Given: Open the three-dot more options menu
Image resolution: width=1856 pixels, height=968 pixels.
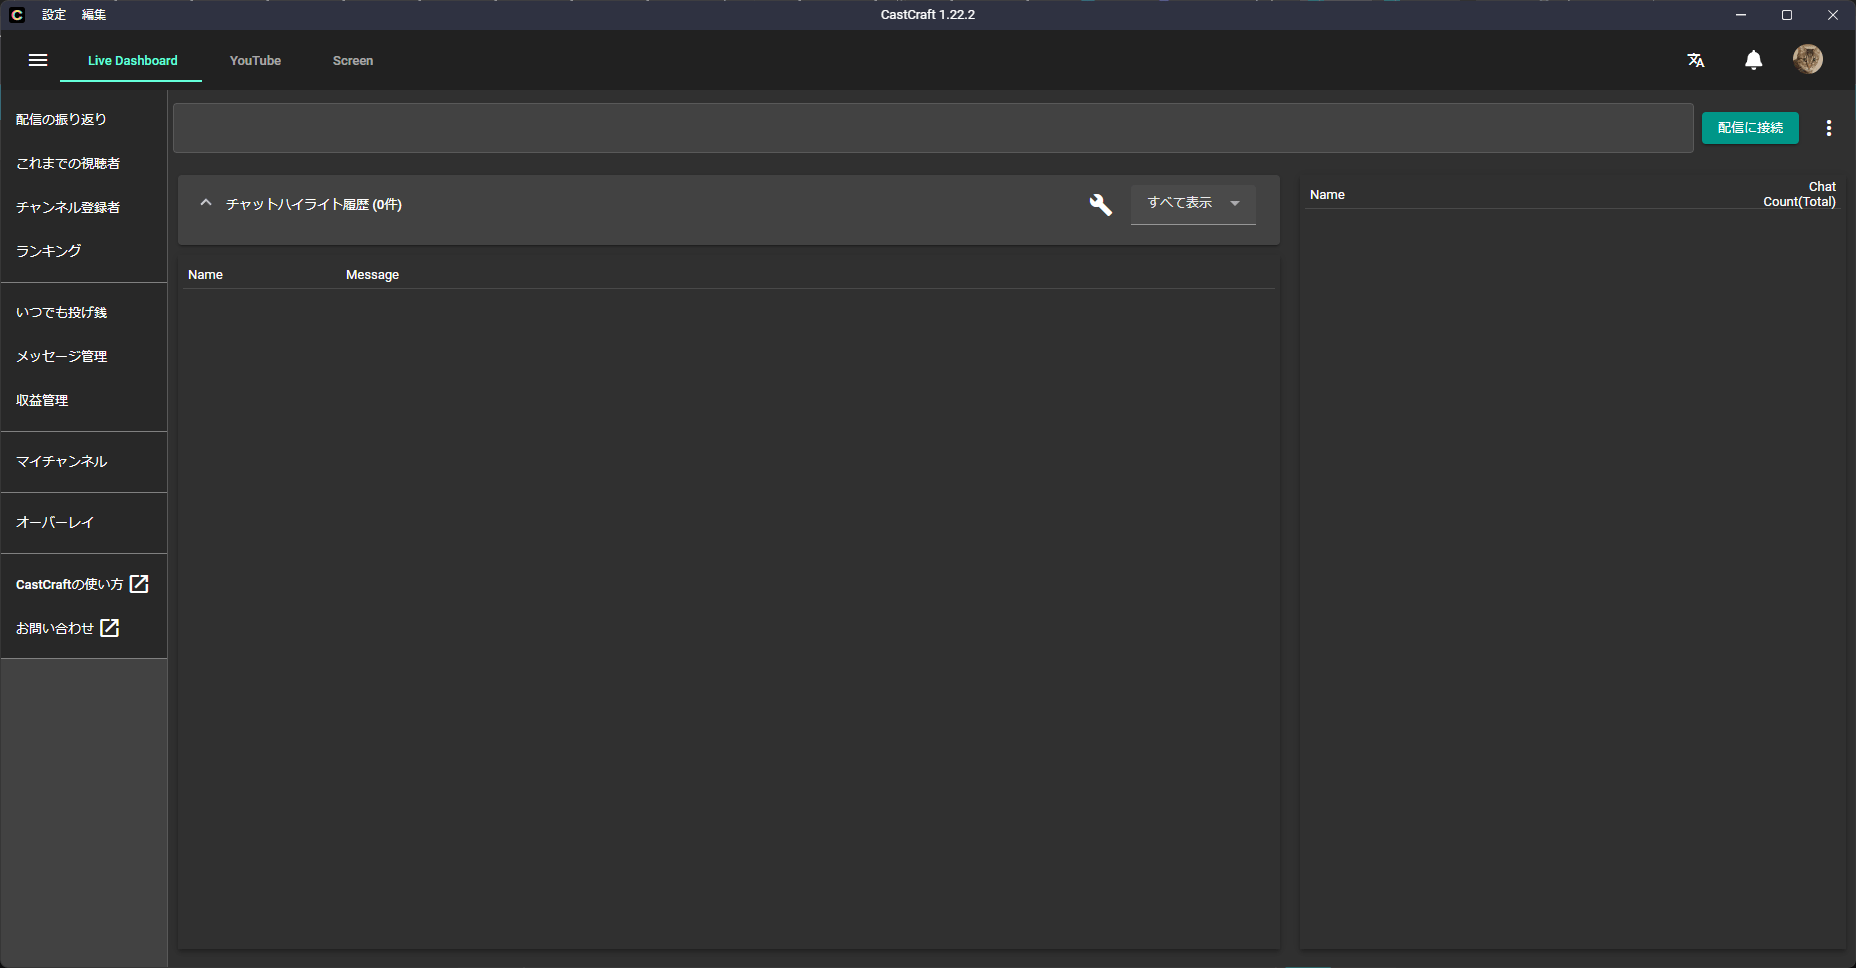Looking at the screenshot, I should point(1828,128).
